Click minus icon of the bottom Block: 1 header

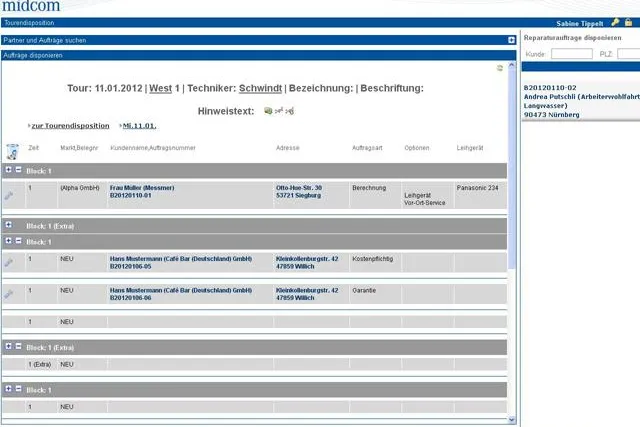[x=18, y=389]
